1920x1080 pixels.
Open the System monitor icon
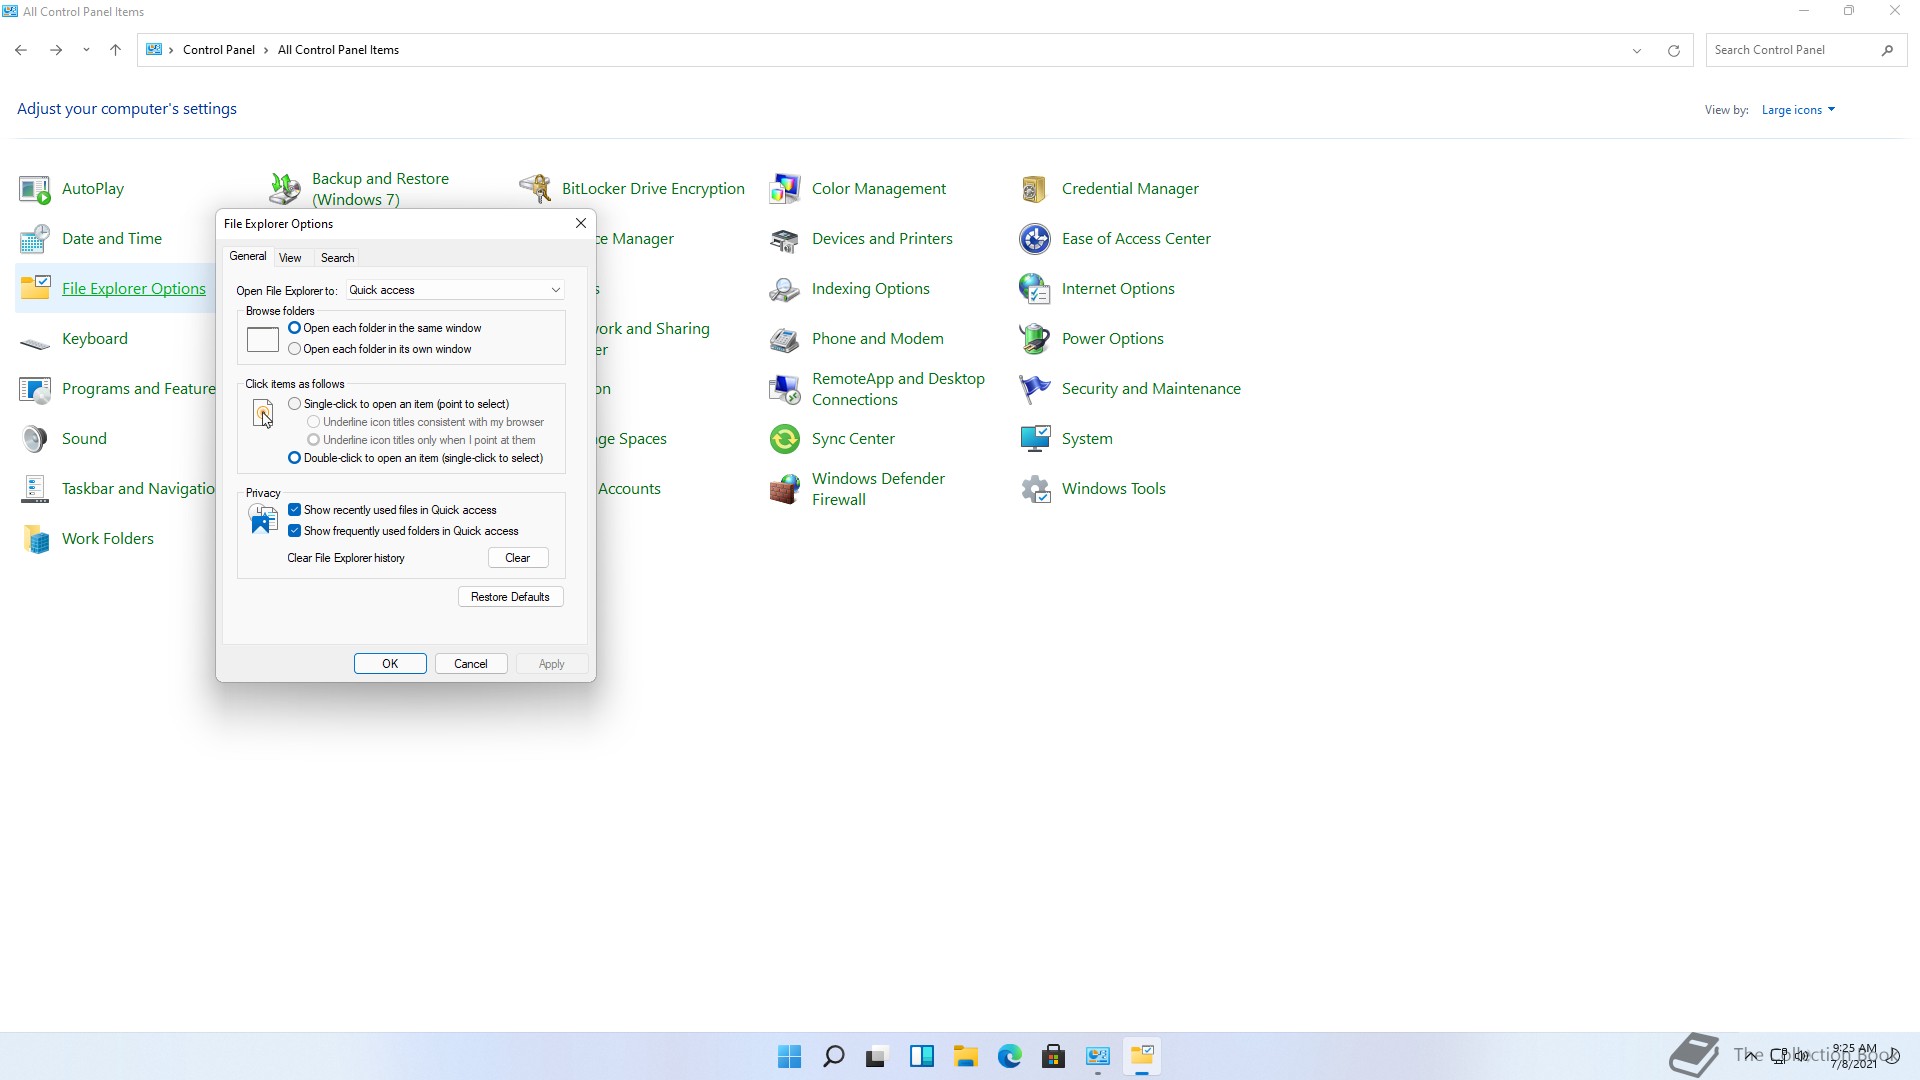[1035, 439]
